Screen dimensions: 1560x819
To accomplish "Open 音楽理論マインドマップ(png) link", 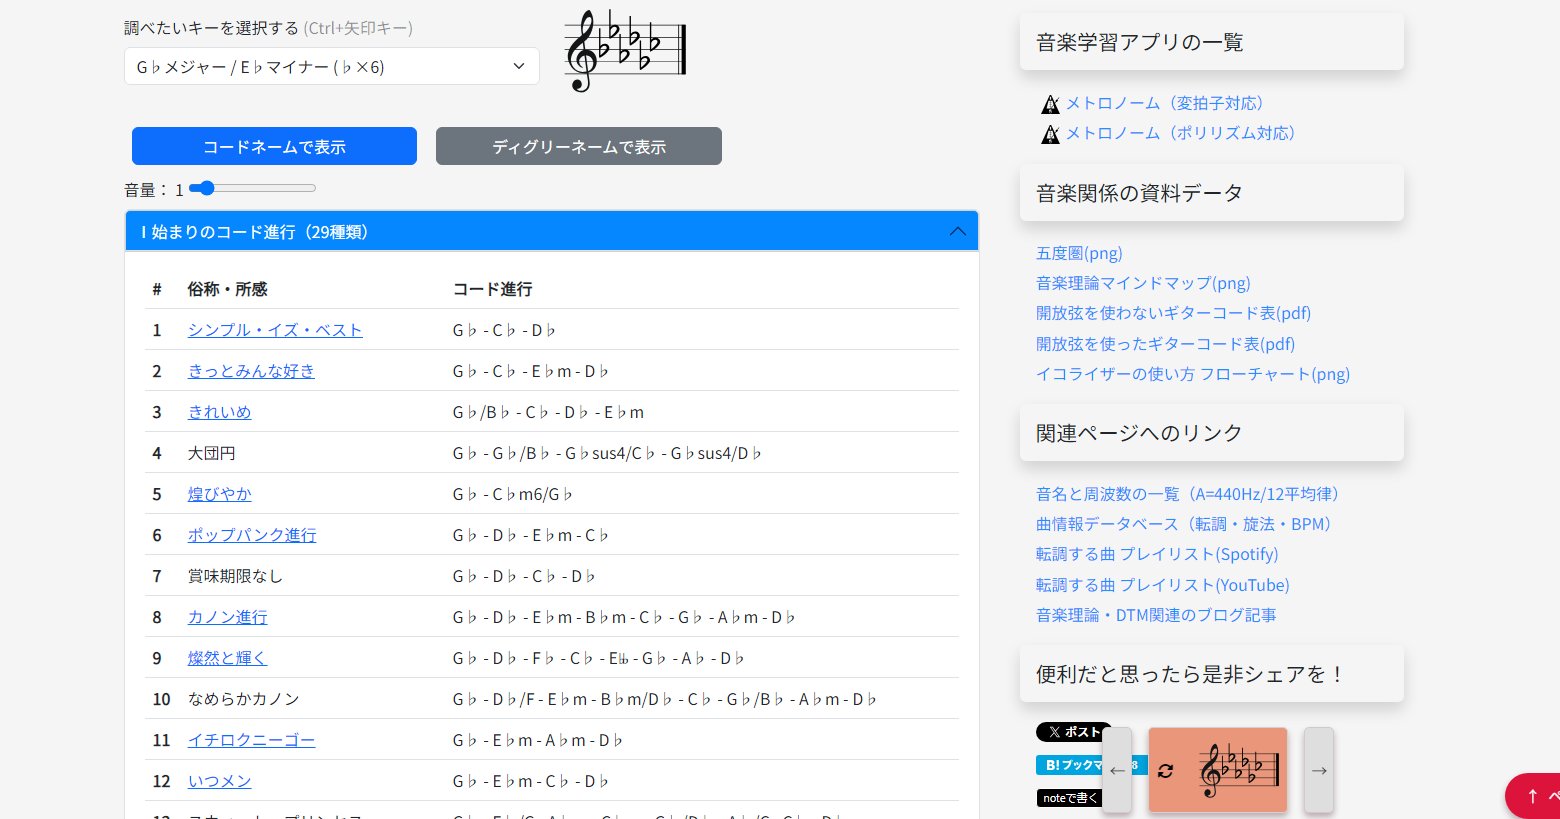I will tap(1143, 283).
